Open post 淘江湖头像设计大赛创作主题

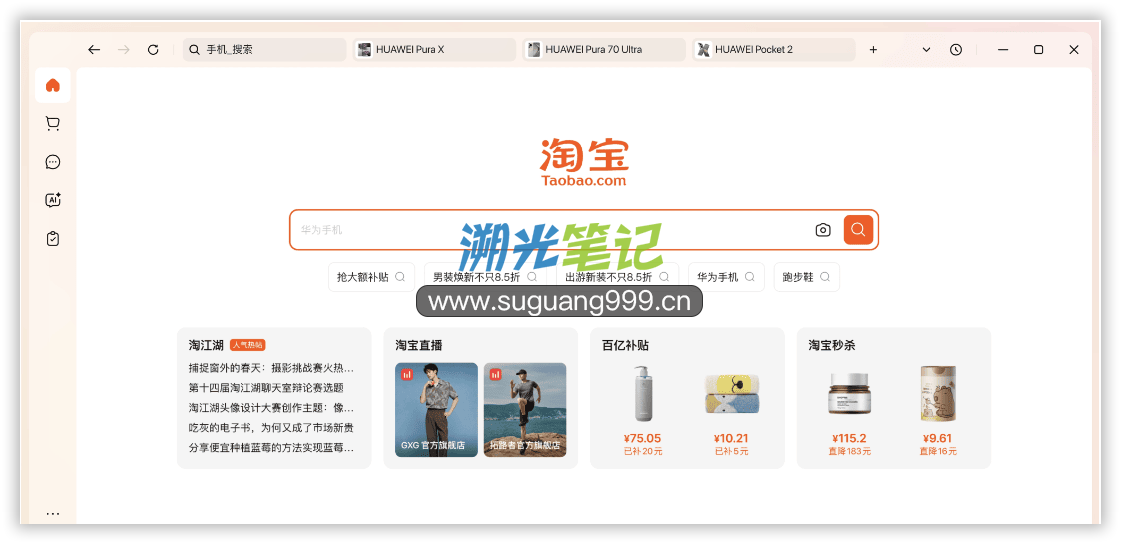pyautogui.click(x=271, y=408)
